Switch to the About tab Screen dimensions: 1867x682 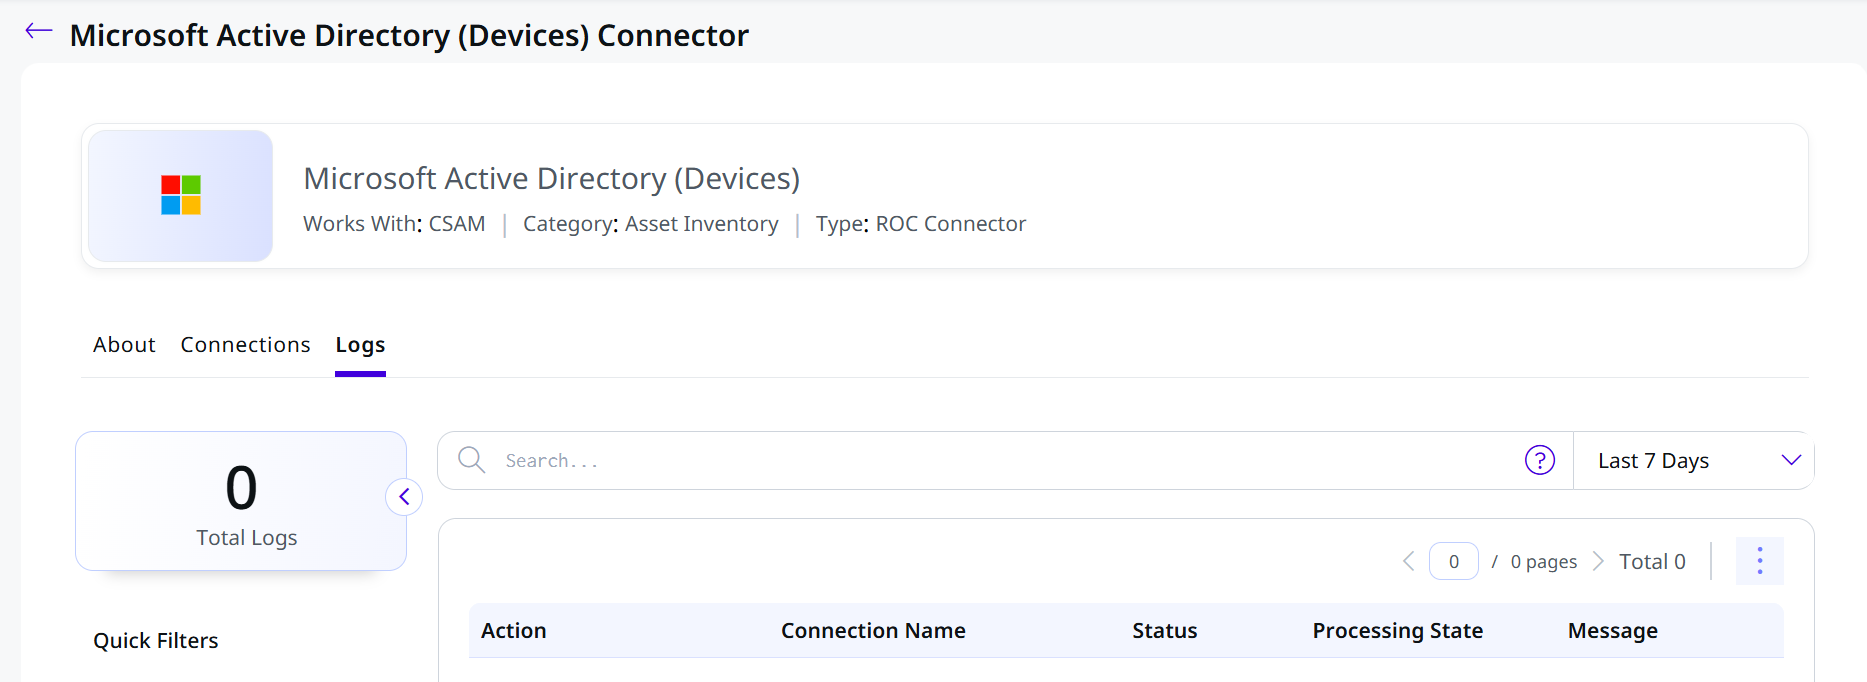tap(124, 345)
